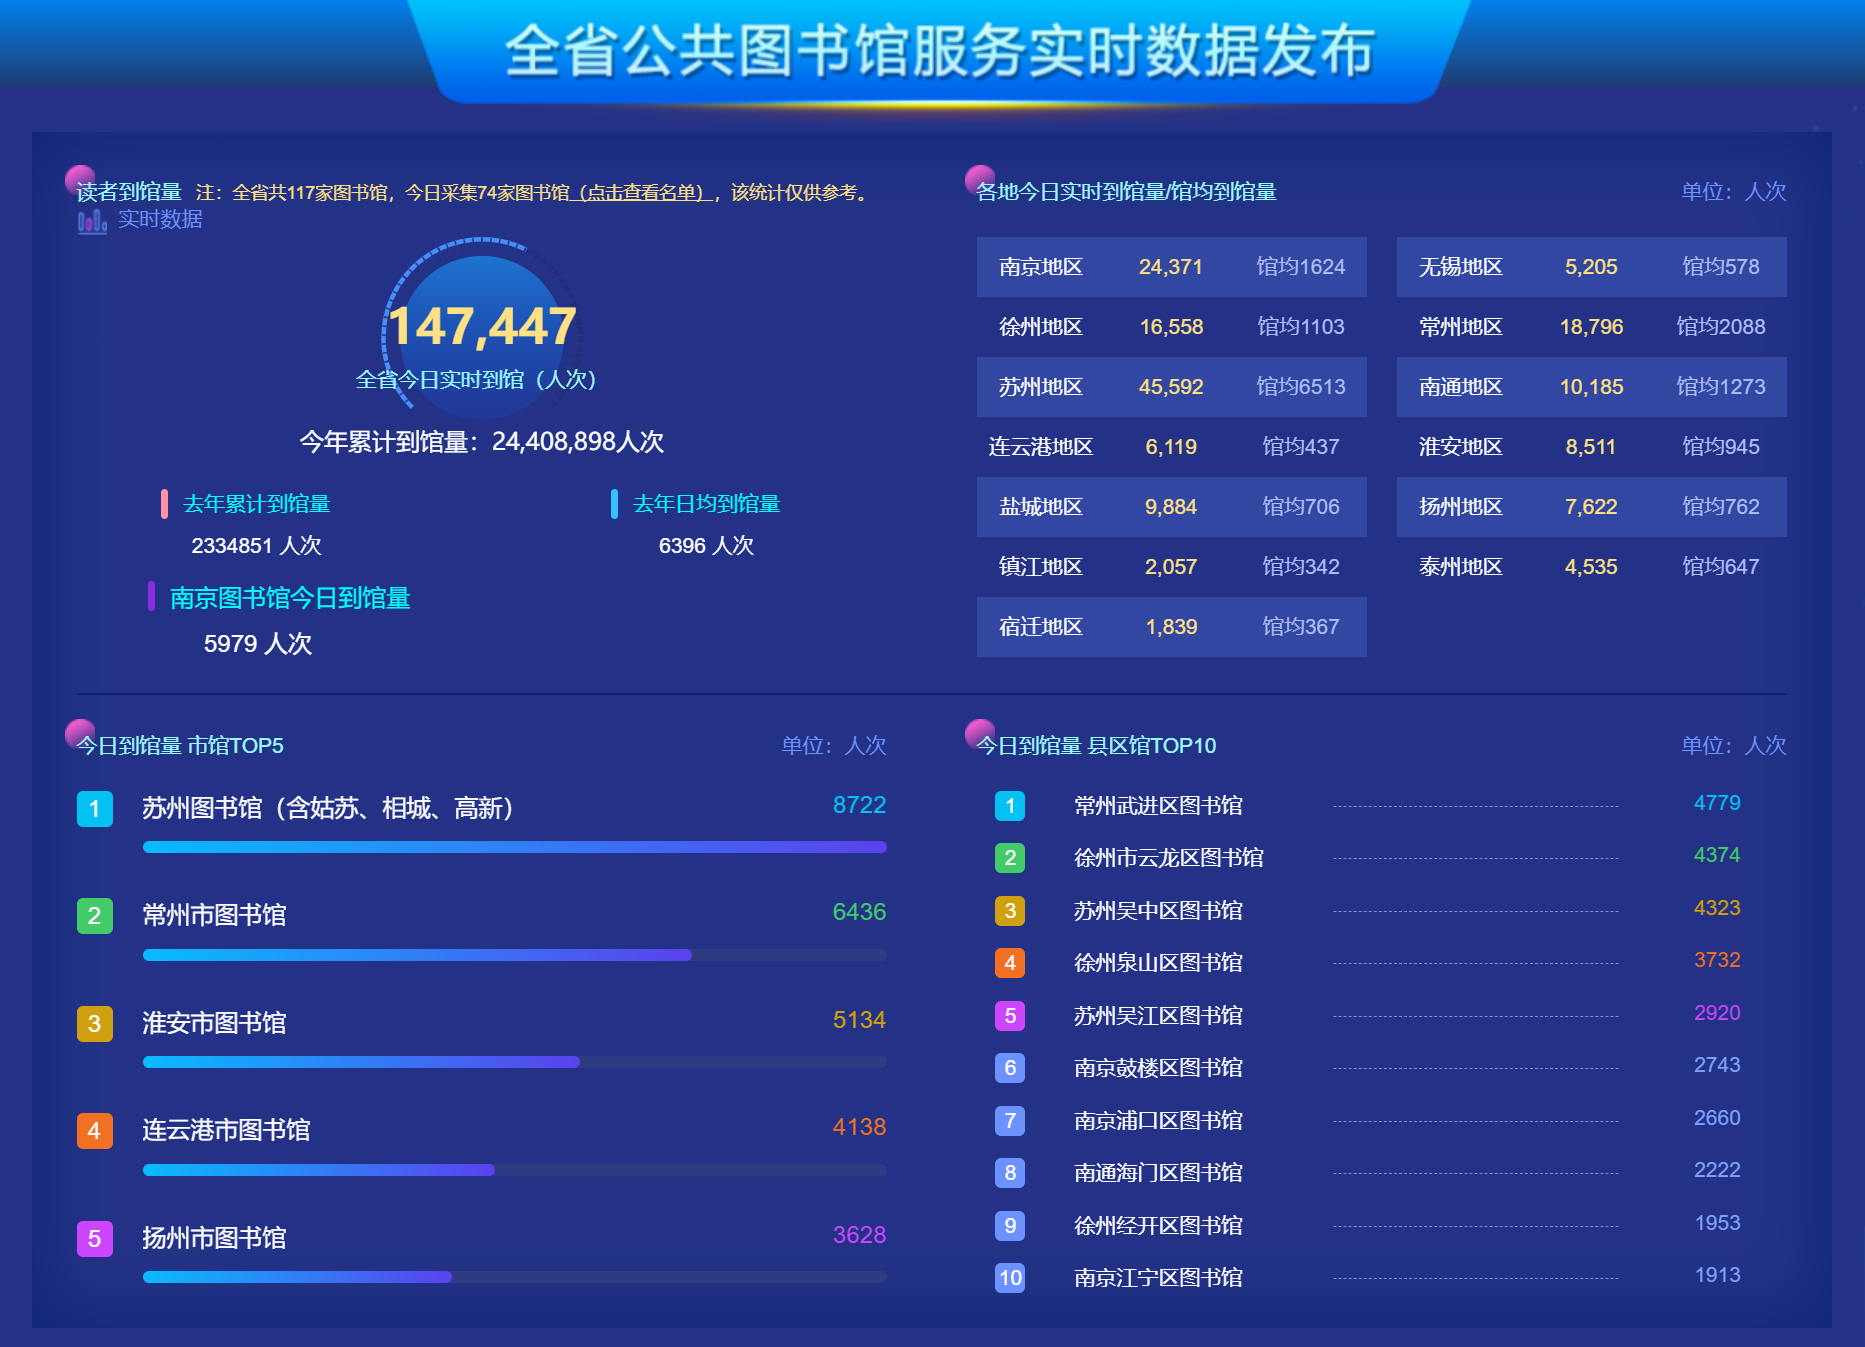Click the purple sphere icon beside 读者到馆量
1865x1347 pixels.
tap(80, 179)
